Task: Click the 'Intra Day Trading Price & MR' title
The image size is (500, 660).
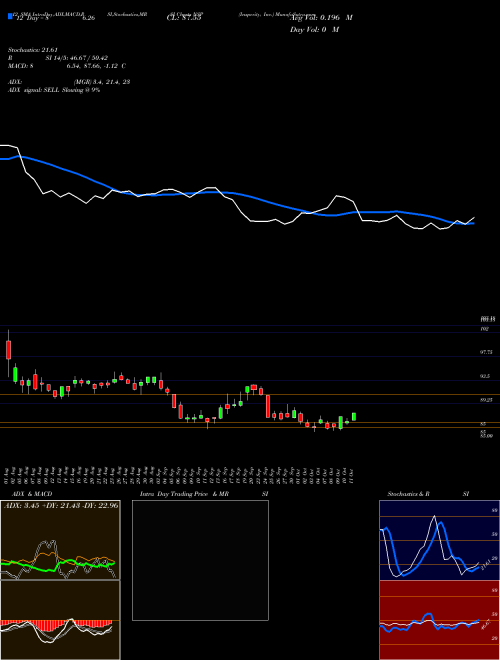Action: [185, 494]
